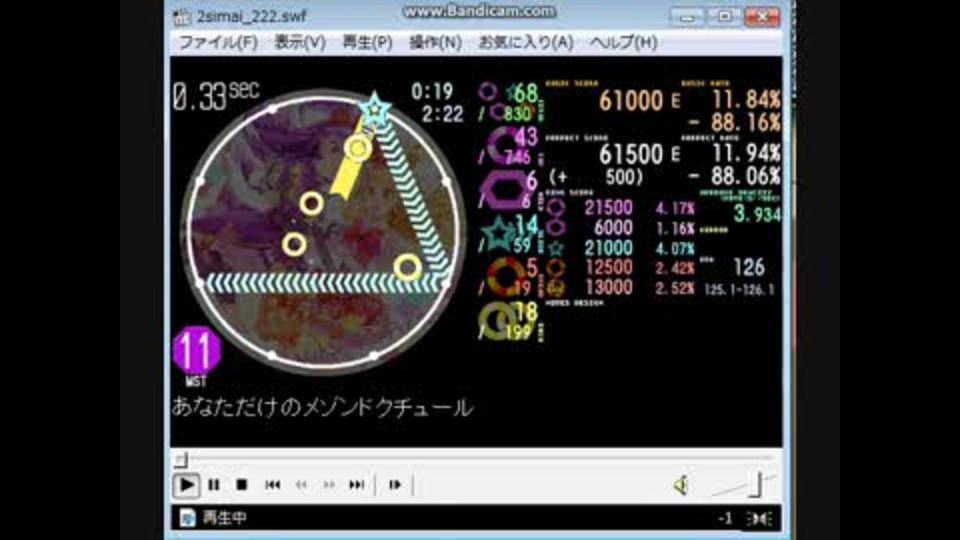Viewport: 960px width, 540px height.
Task: Click the 13000 score row
Action: click(x=620, y=287)
